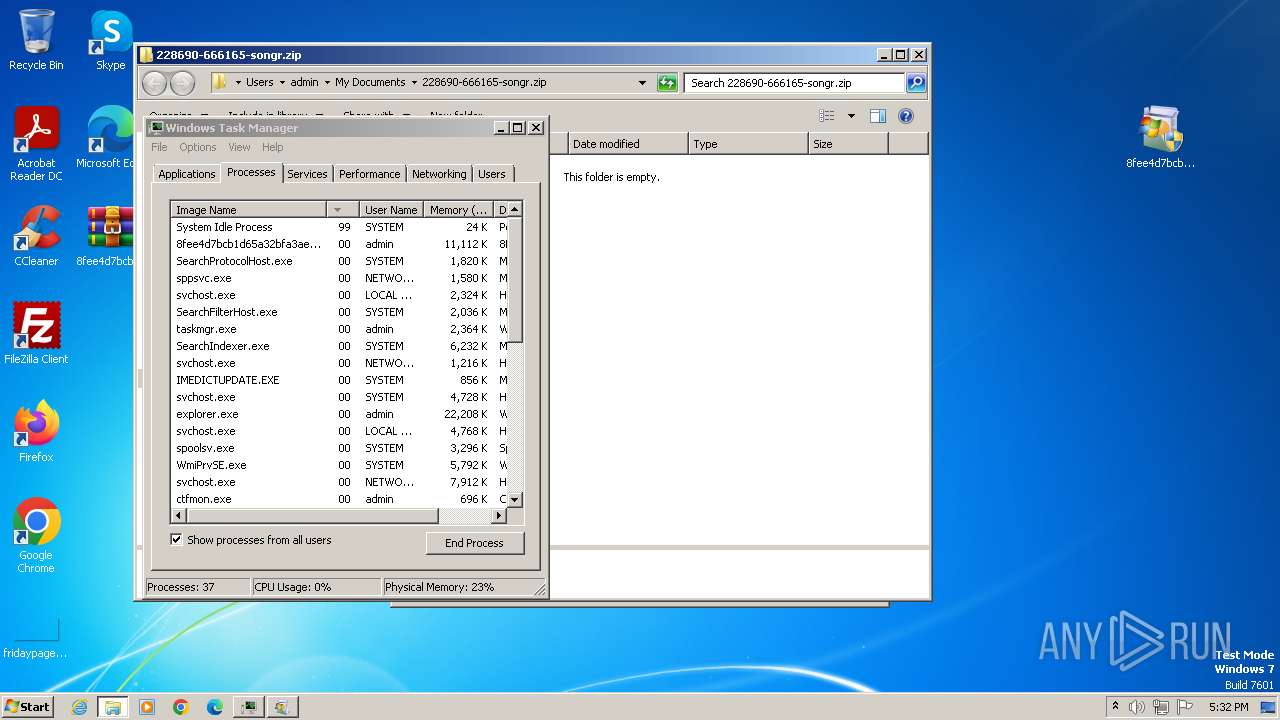The width and height of the screenshot is (1280, 720).
Task: Switch to the Performance tab
Action: click(x=369, y=174)
